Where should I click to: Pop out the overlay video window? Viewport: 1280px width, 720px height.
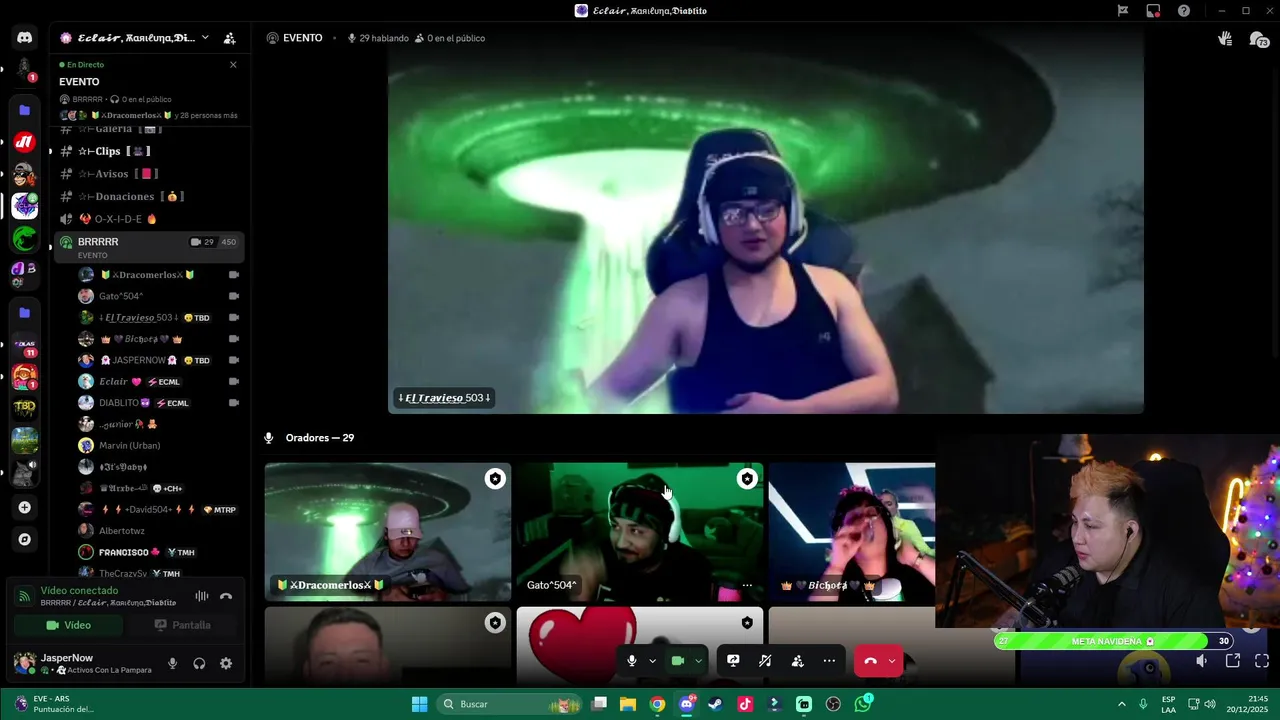1233,661
